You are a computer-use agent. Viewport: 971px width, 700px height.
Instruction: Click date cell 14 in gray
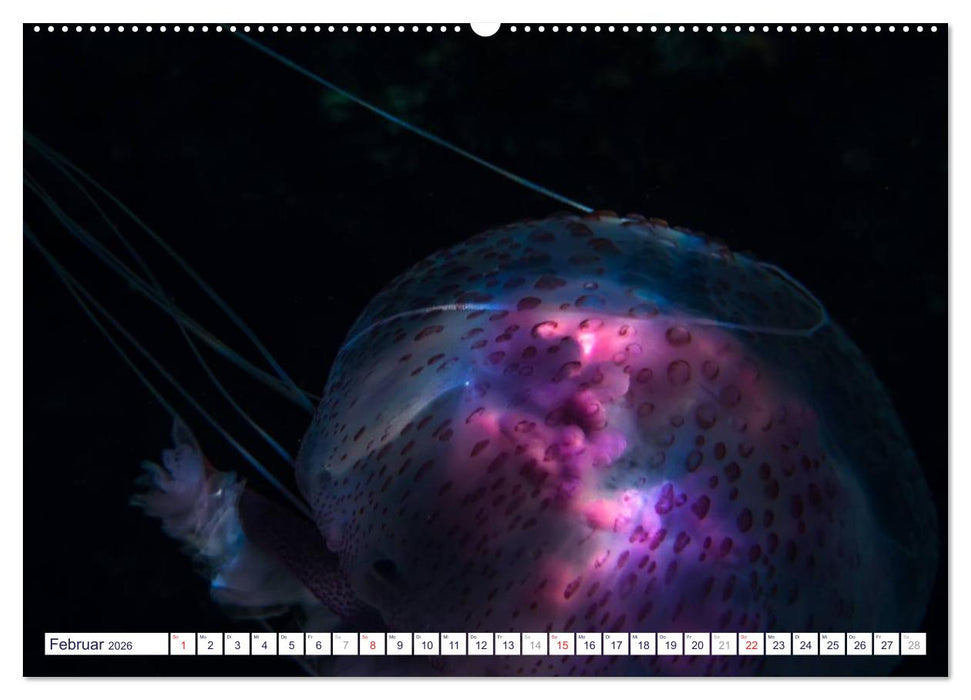coord(535,645)
